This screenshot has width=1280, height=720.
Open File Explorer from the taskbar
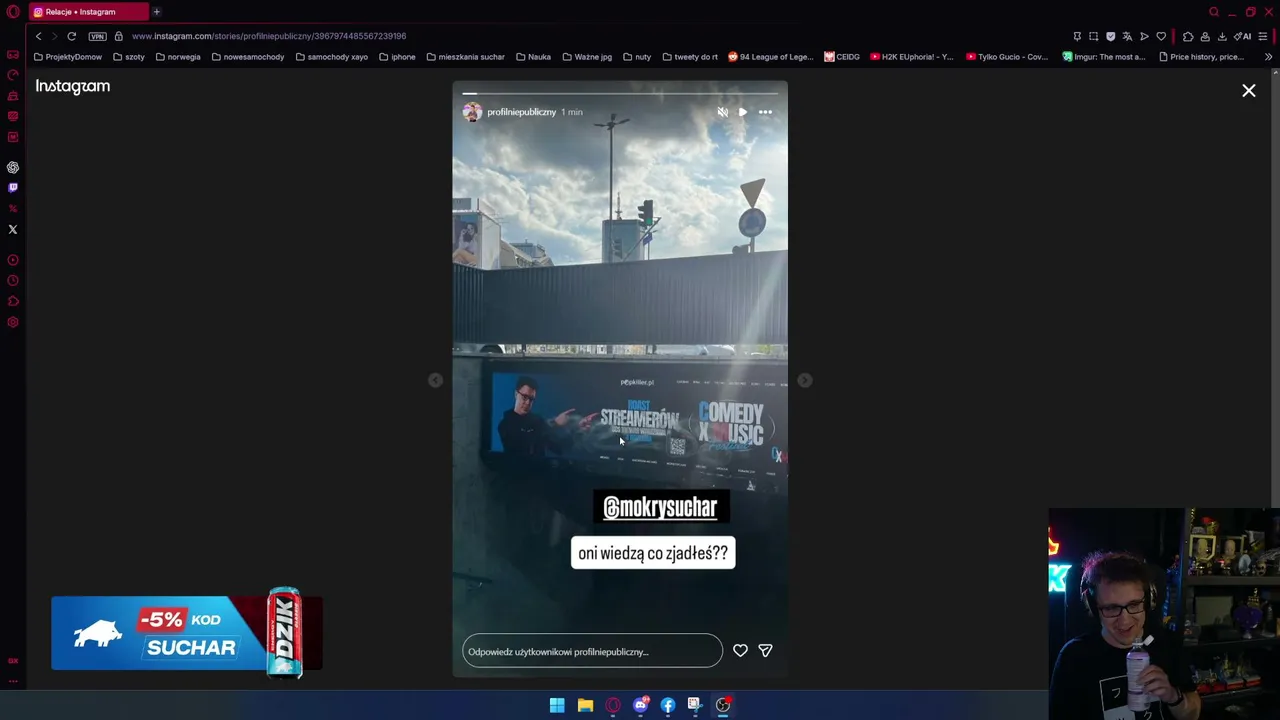[x=585, y=705]
